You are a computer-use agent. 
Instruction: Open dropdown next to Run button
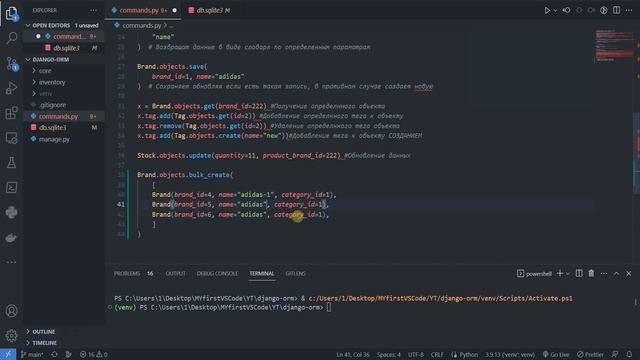[555, 11]
